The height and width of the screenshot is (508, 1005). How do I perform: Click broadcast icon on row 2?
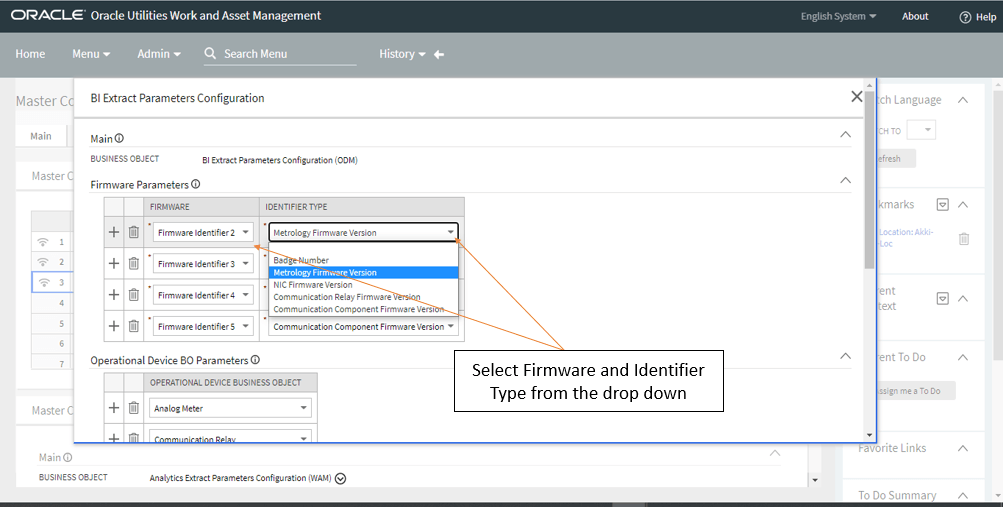[x=43, y=262]
